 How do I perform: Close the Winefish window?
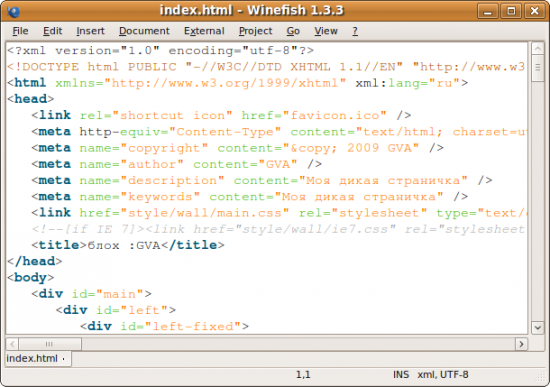coord(534,11)
